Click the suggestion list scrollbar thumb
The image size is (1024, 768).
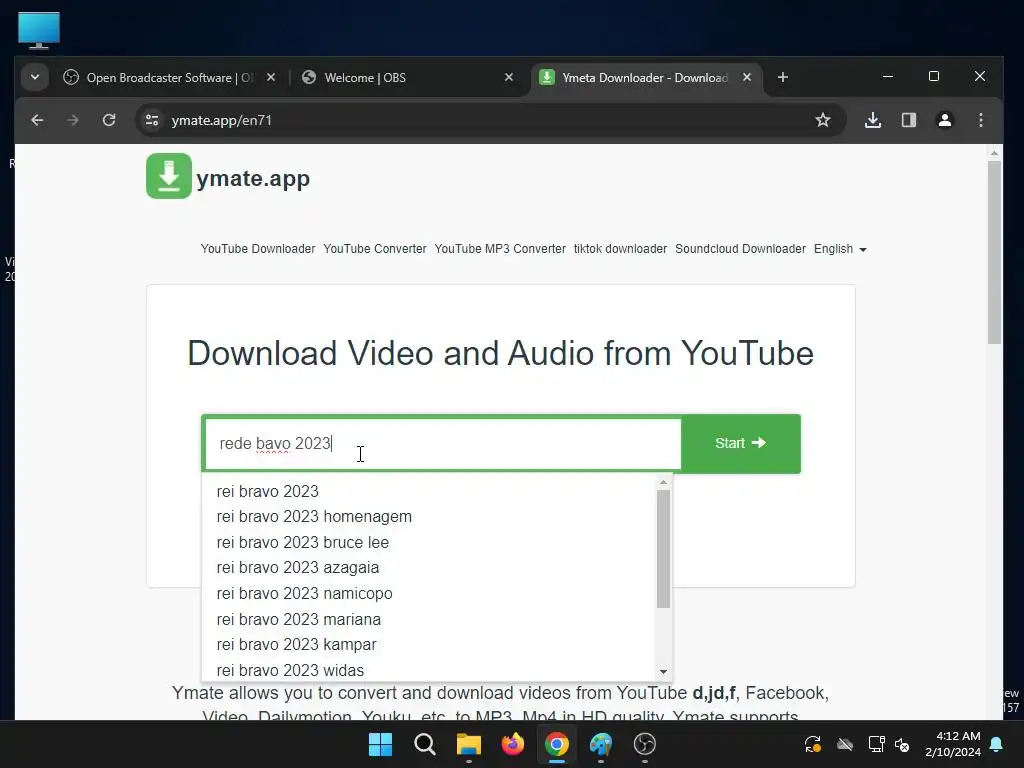coord(664,549)
